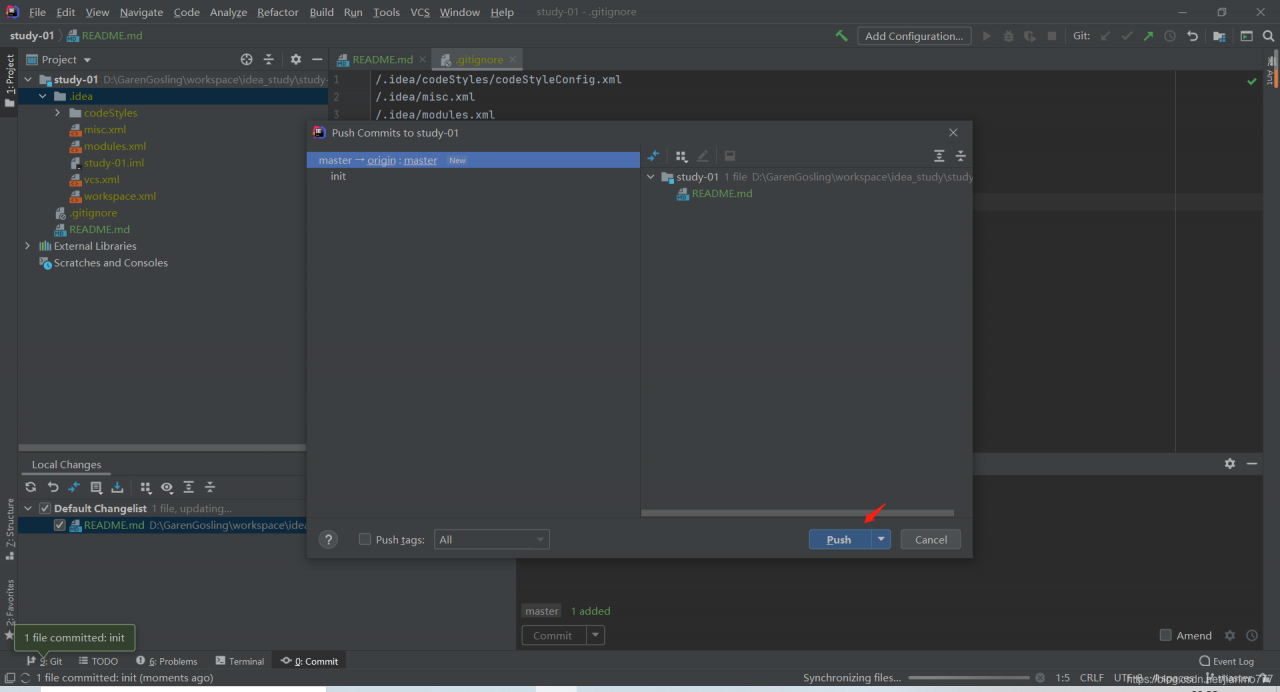This screenshot has height=692, width=1280.
Task: Open the 6: Problems tool window tab
Action: coord(166,661)
